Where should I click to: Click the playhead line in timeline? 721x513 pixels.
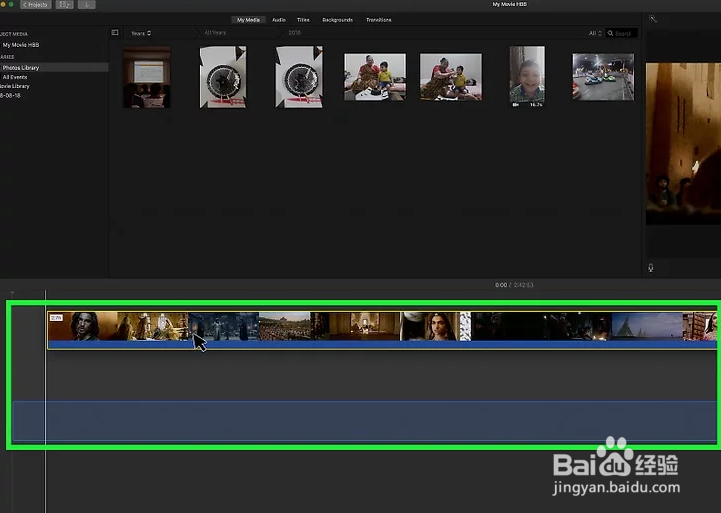click(x=45, y=400)
